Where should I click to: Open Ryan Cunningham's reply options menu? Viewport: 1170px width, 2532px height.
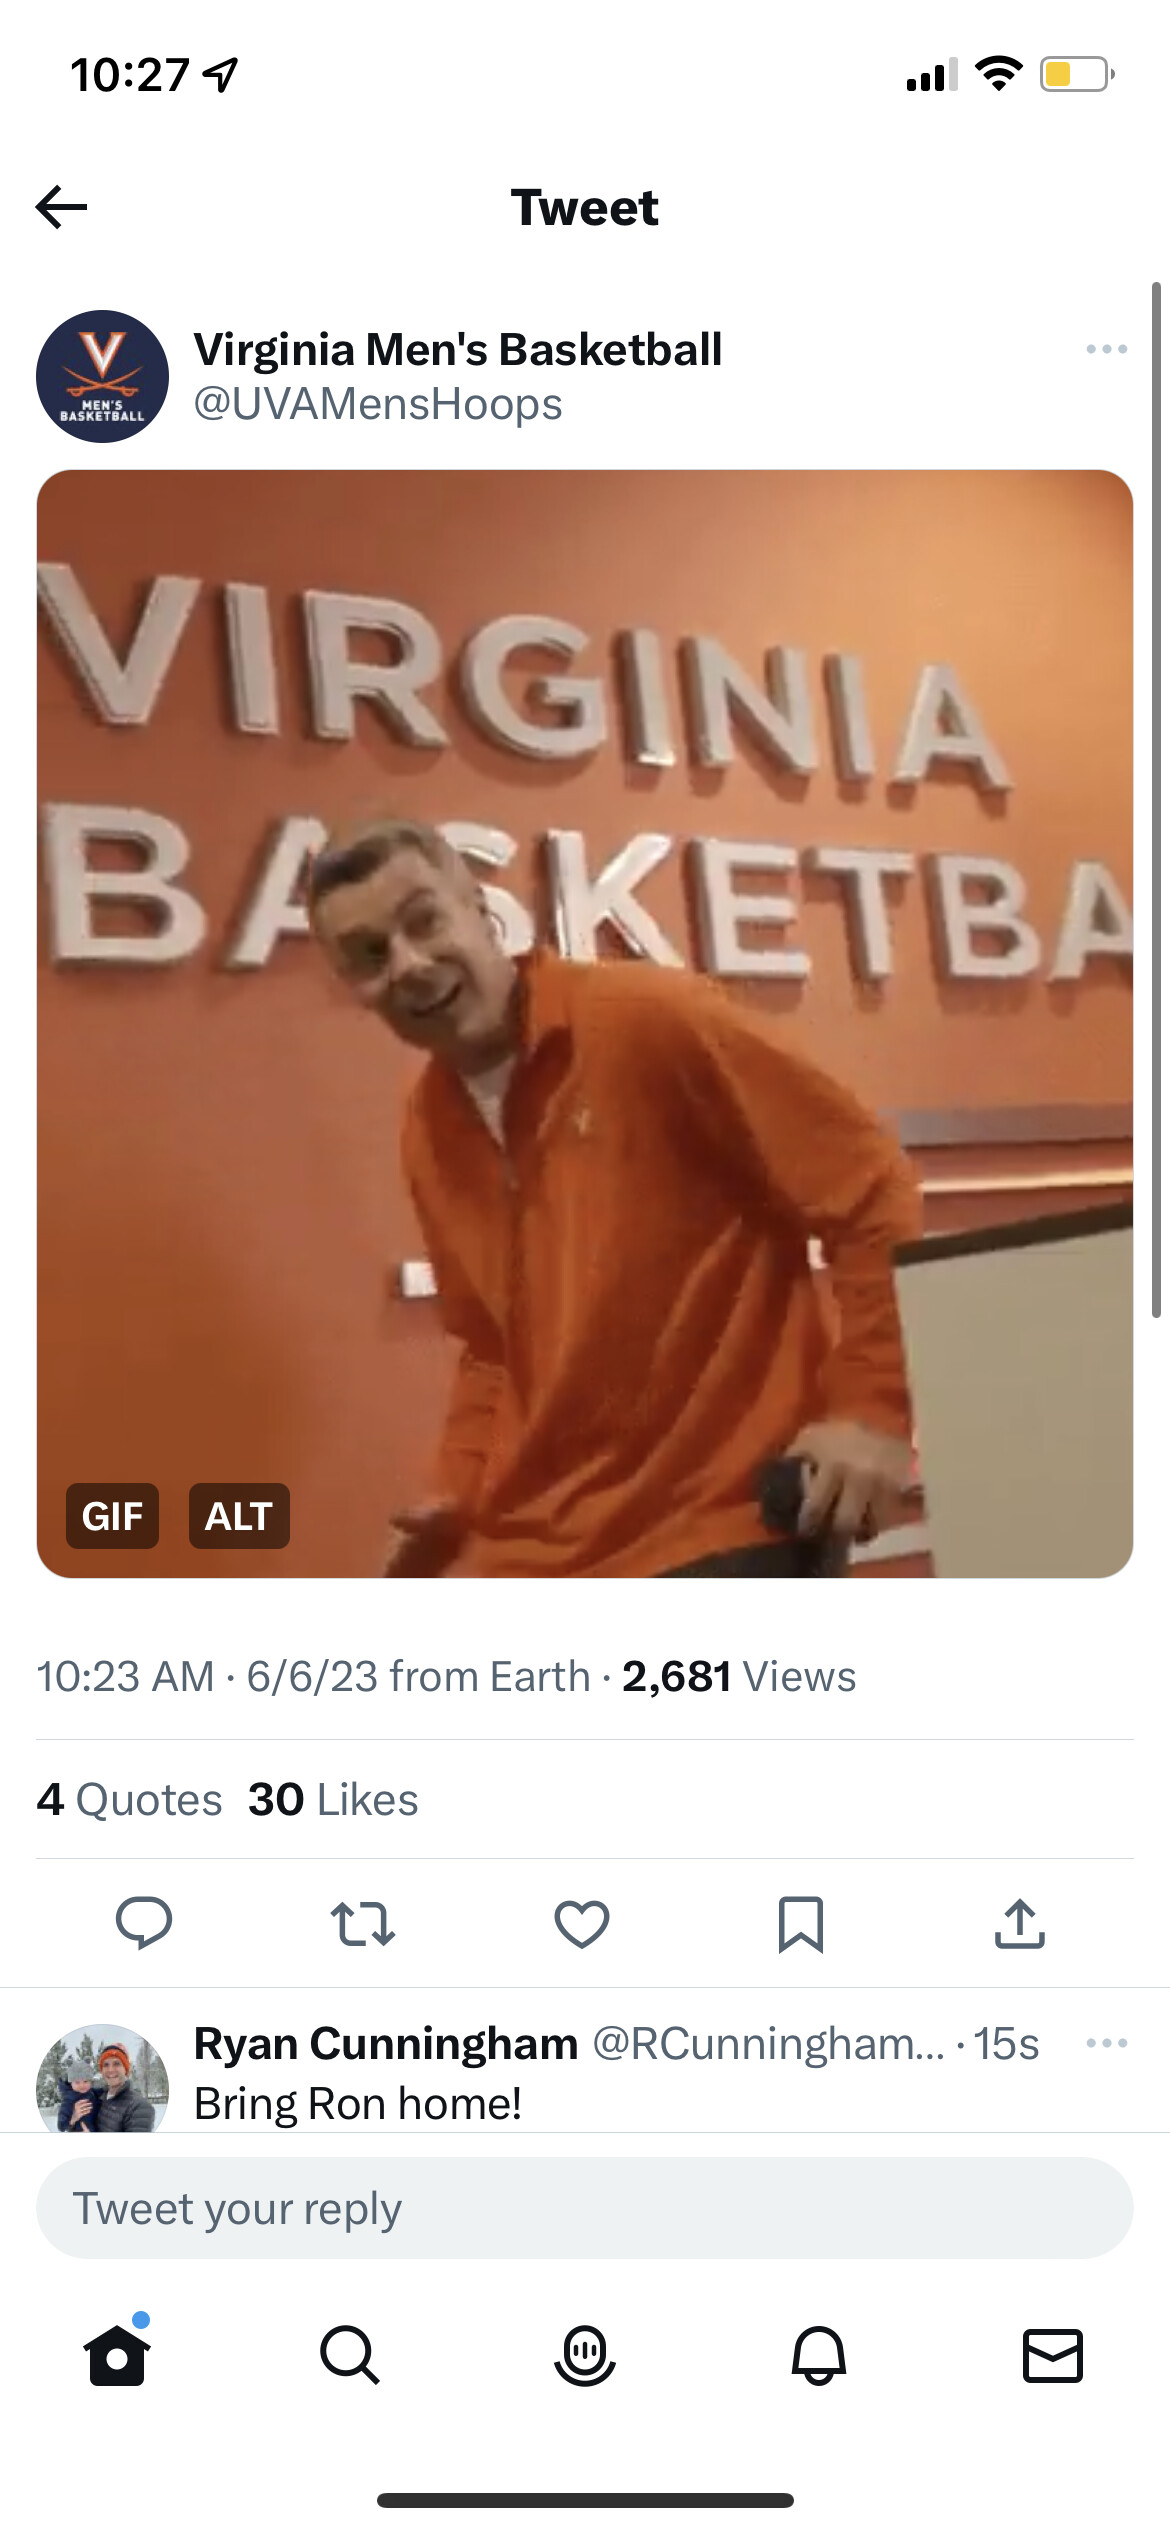(1106, 2043)
